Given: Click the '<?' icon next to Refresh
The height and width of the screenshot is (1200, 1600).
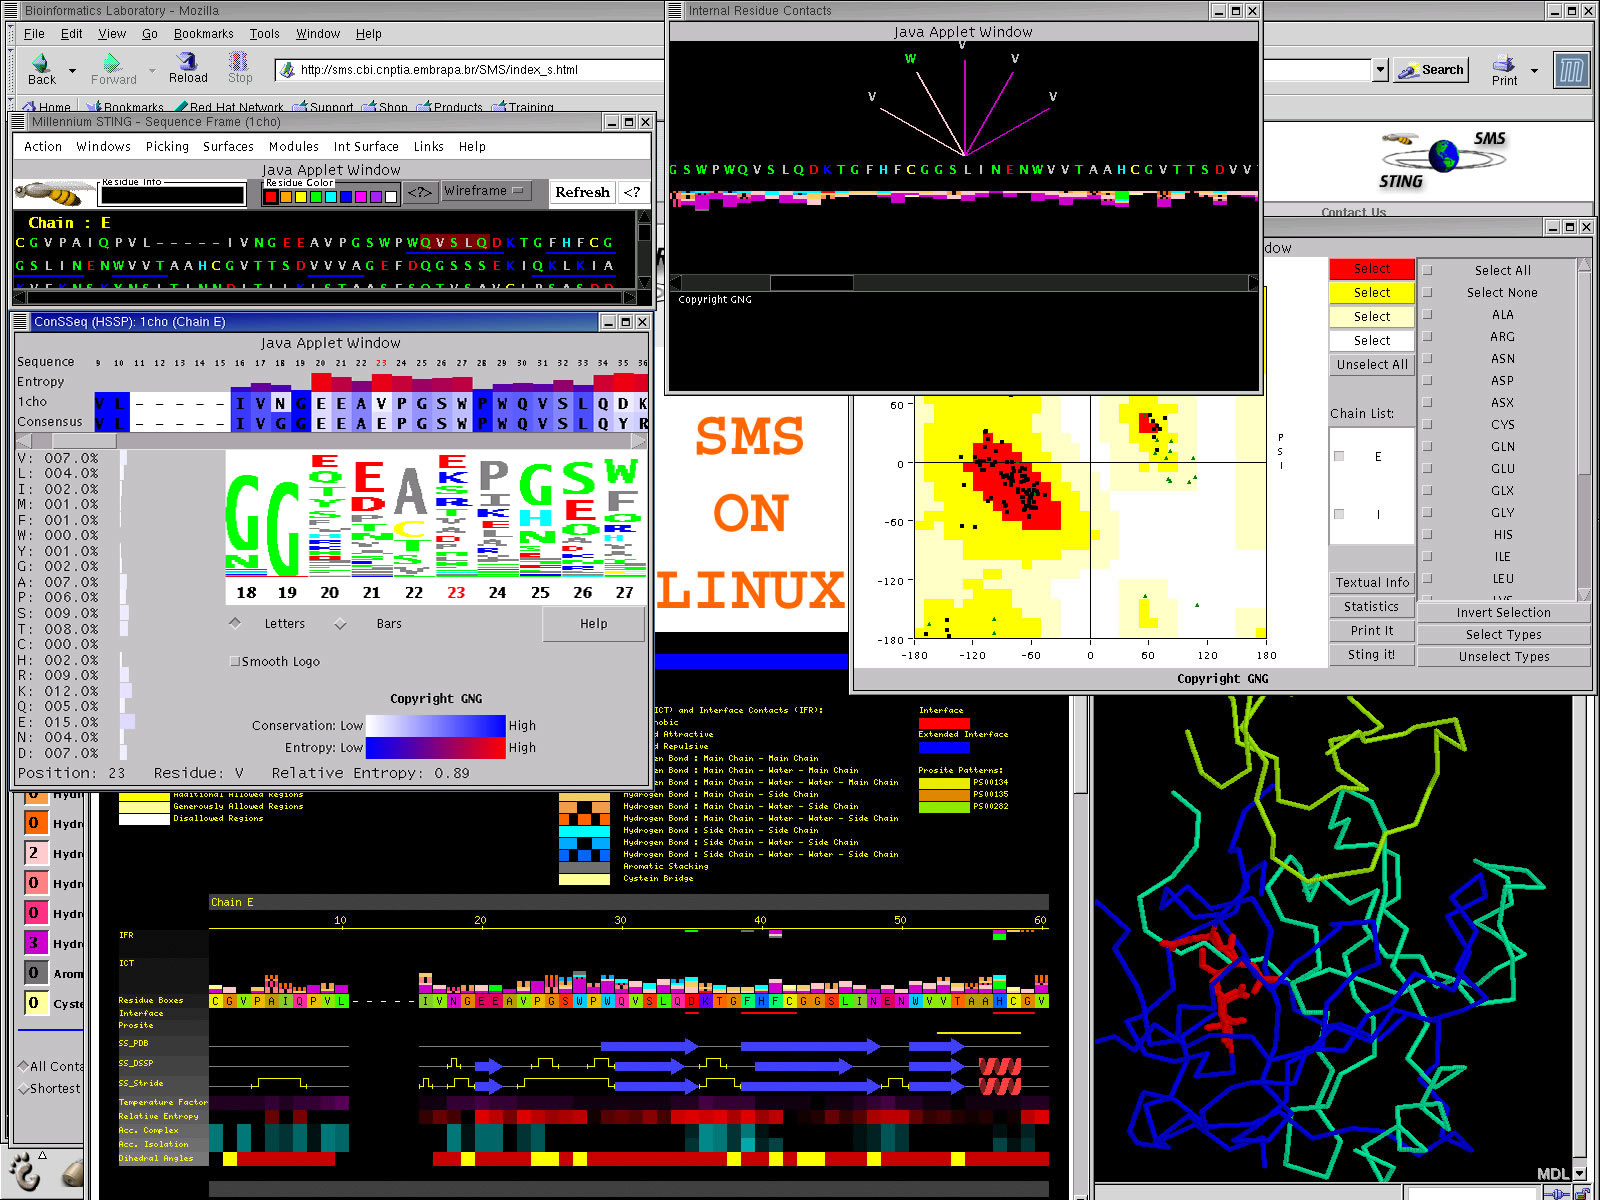Looking at the screenshot, I should tap(631, 192).
